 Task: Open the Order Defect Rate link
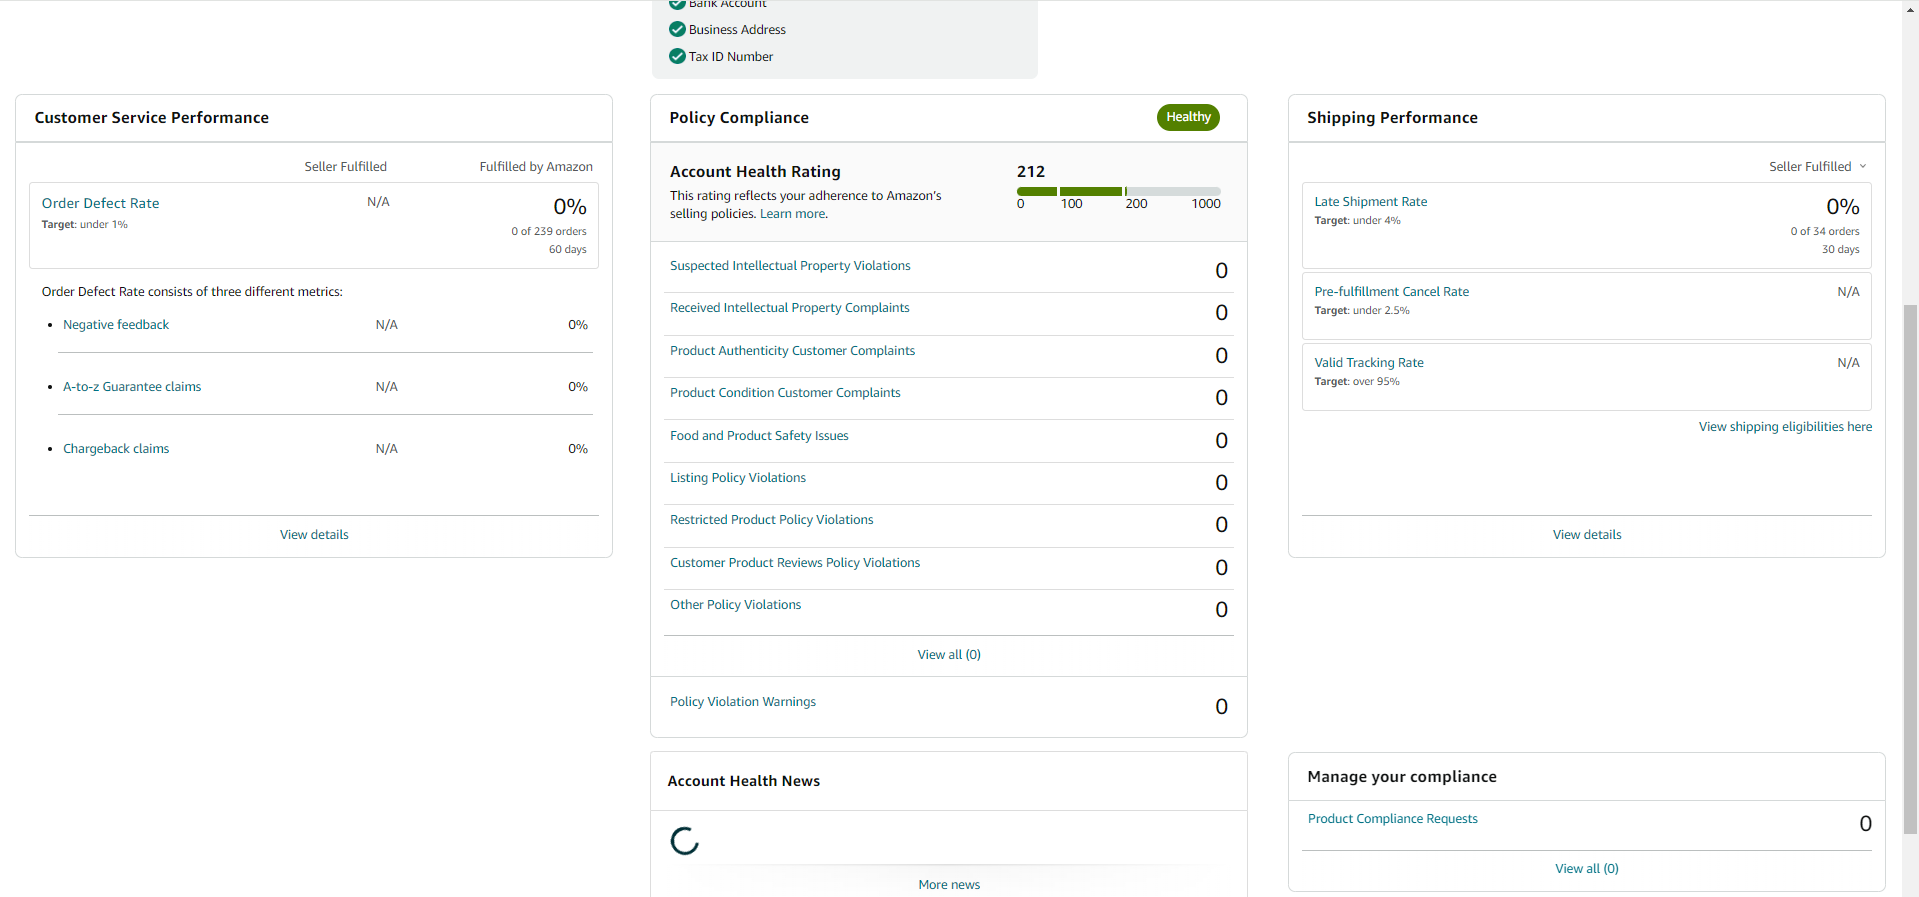point(100,203)
